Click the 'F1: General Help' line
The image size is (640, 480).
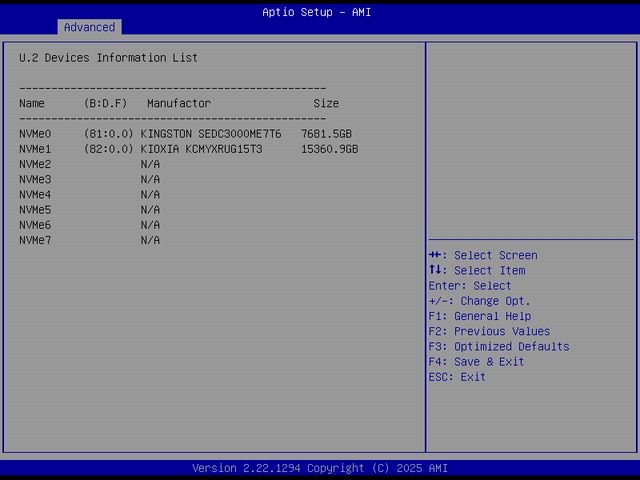(x=480, y=316)
